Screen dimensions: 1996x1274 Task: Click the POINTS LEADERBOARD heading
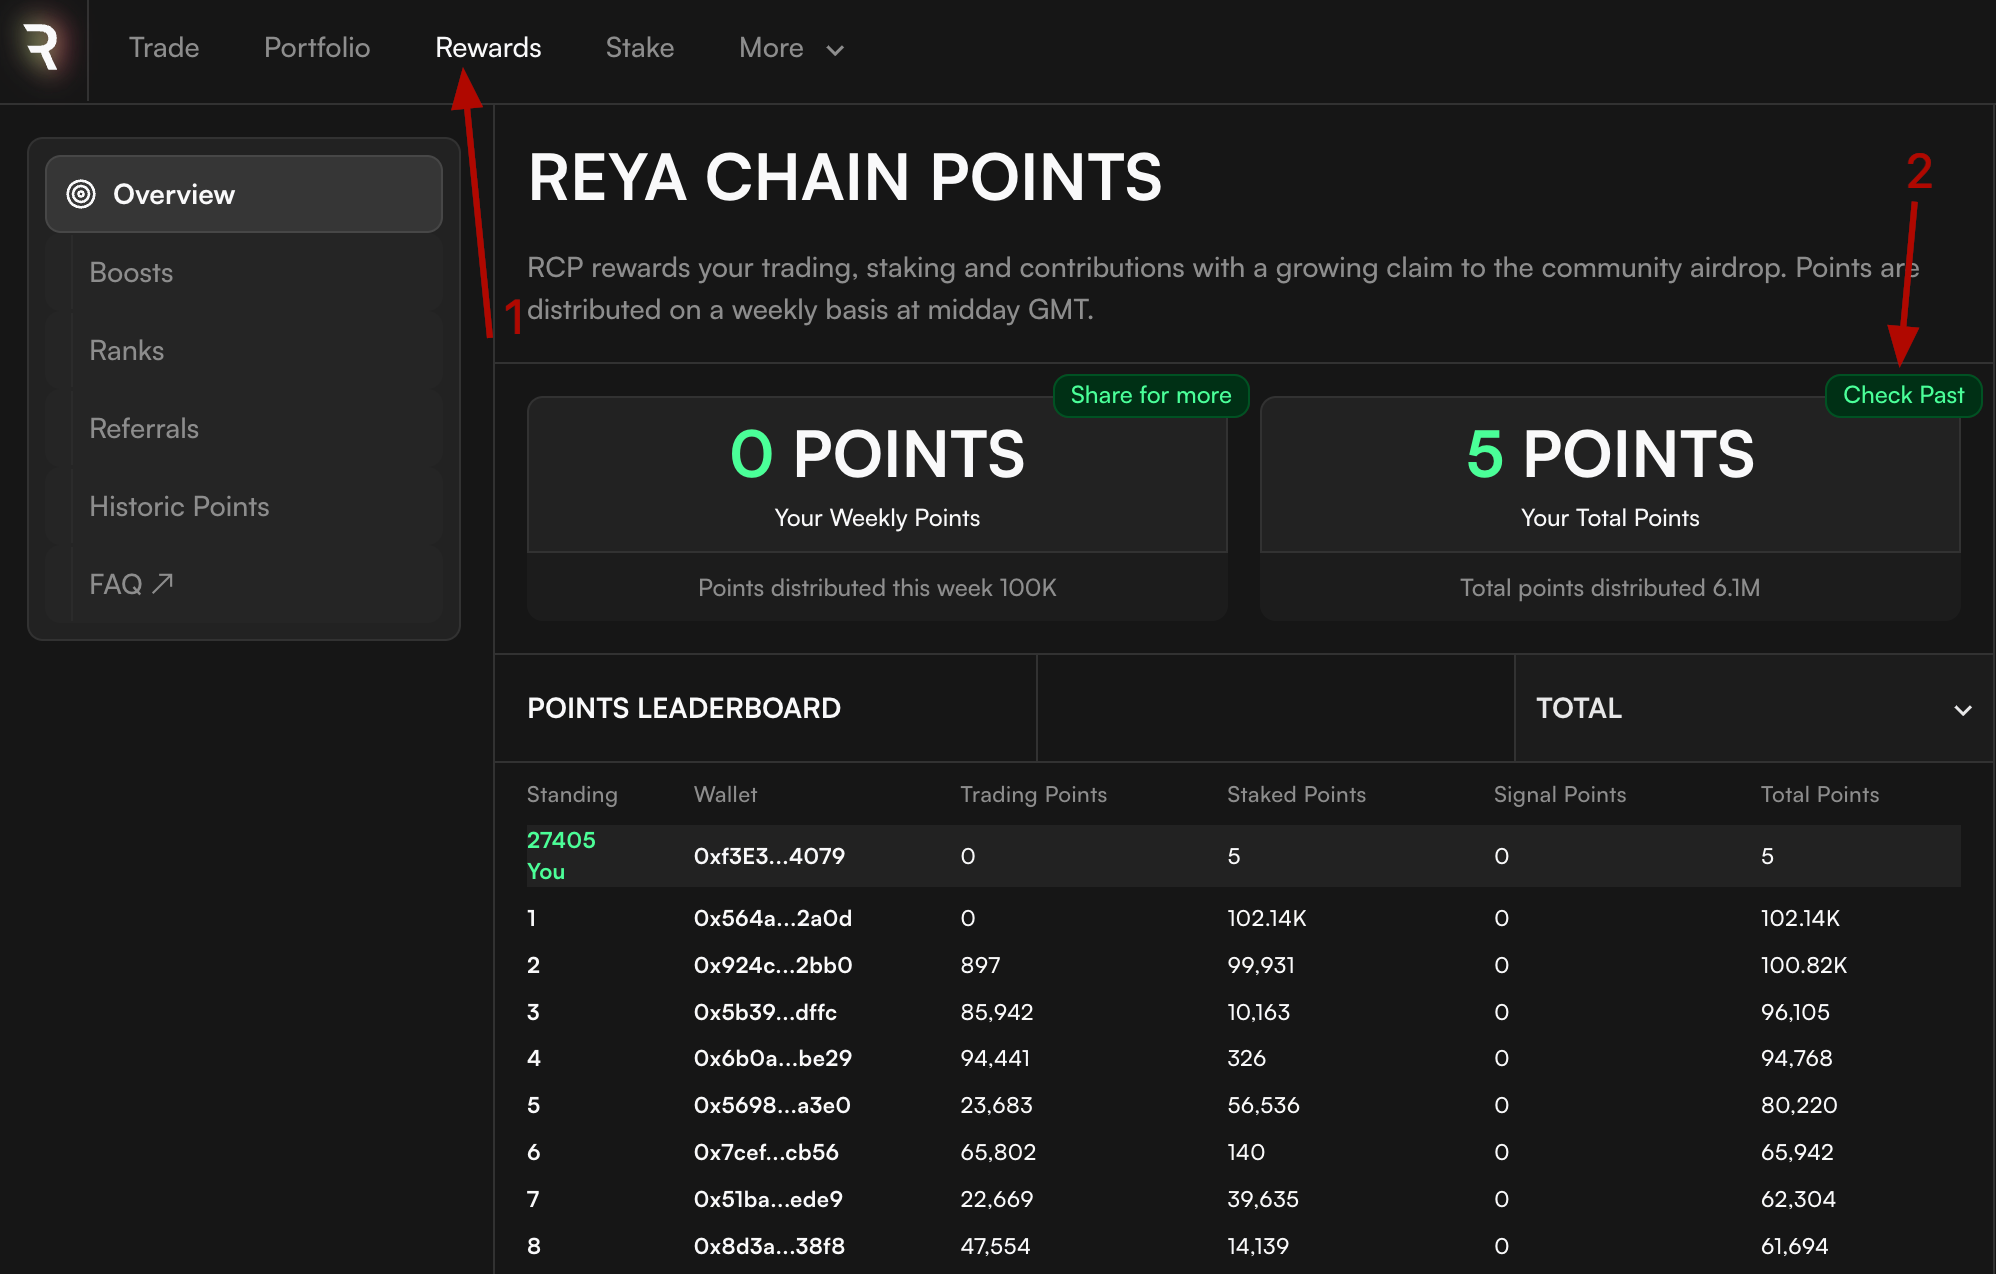coord(684,708)
